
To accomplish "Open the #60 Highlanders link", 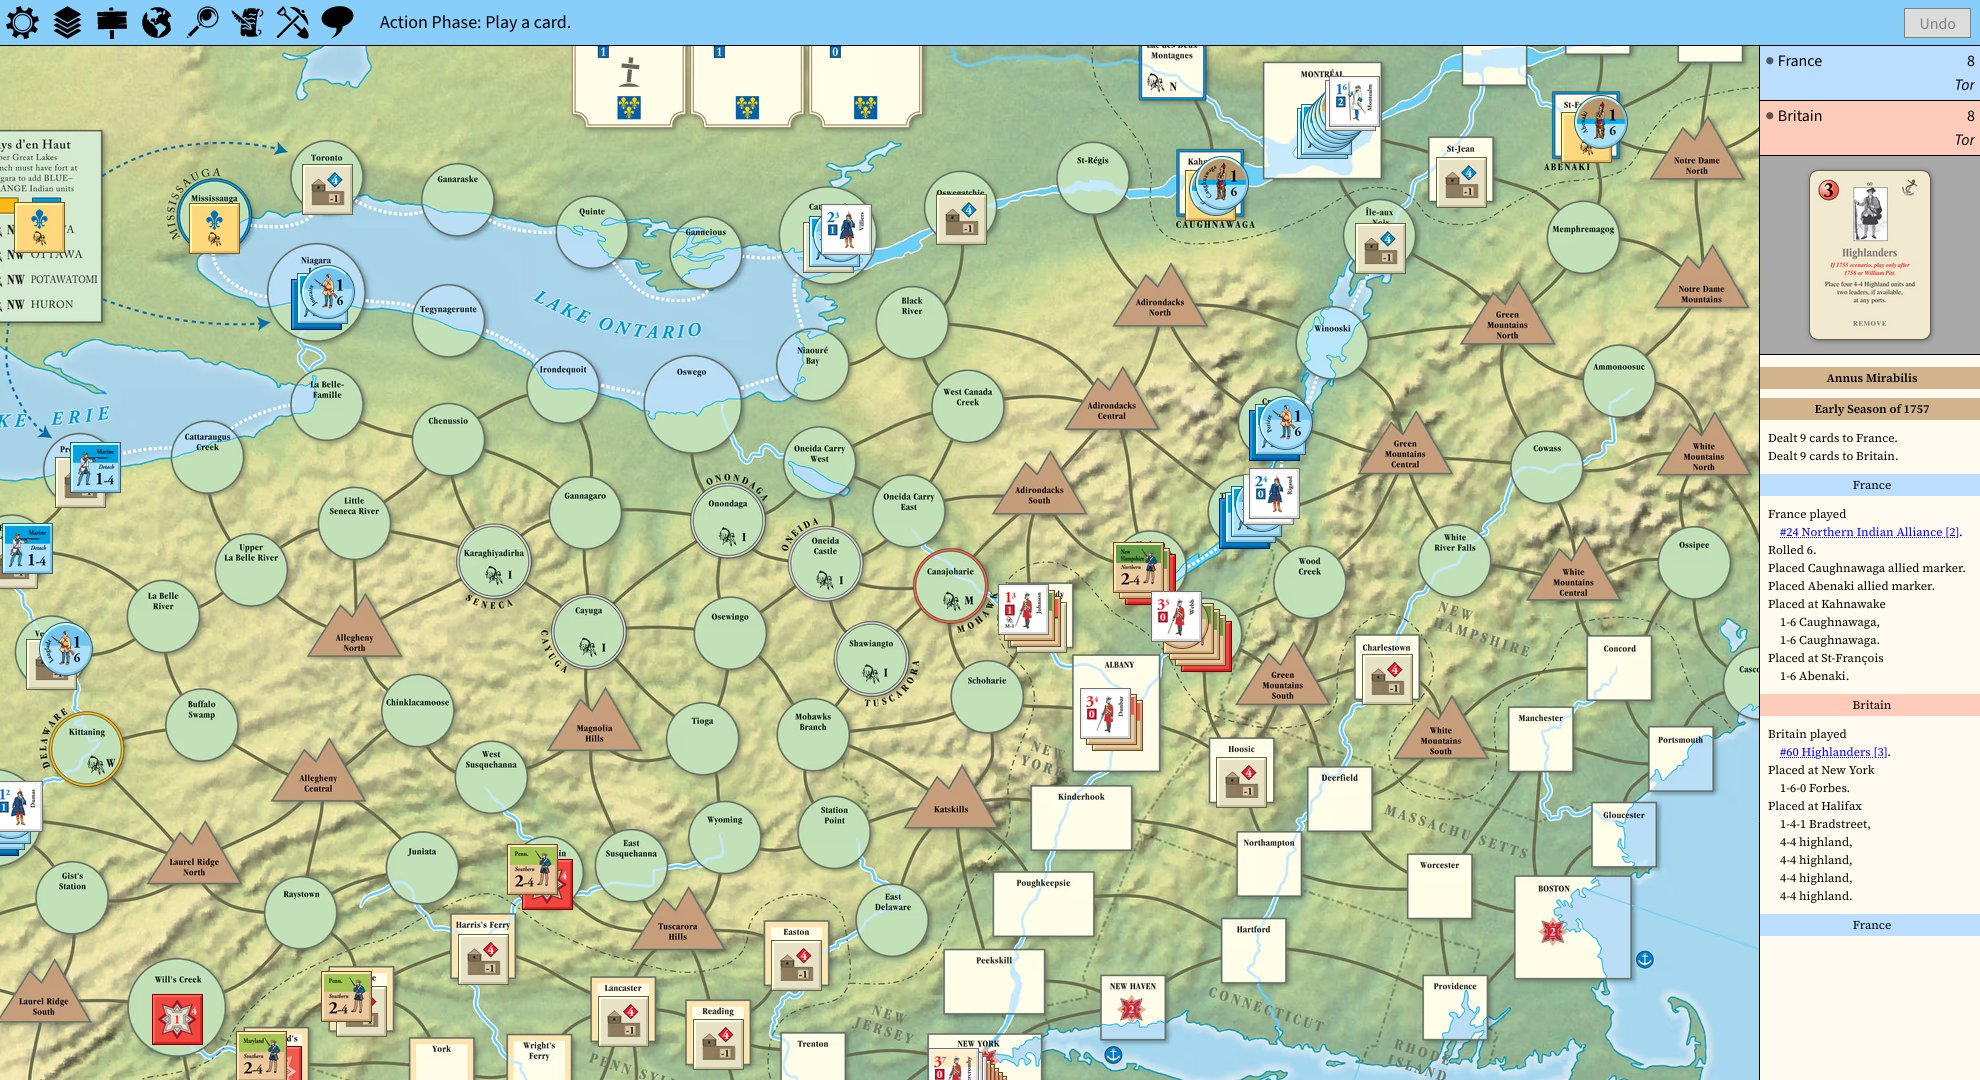I will coord(1833,752).
